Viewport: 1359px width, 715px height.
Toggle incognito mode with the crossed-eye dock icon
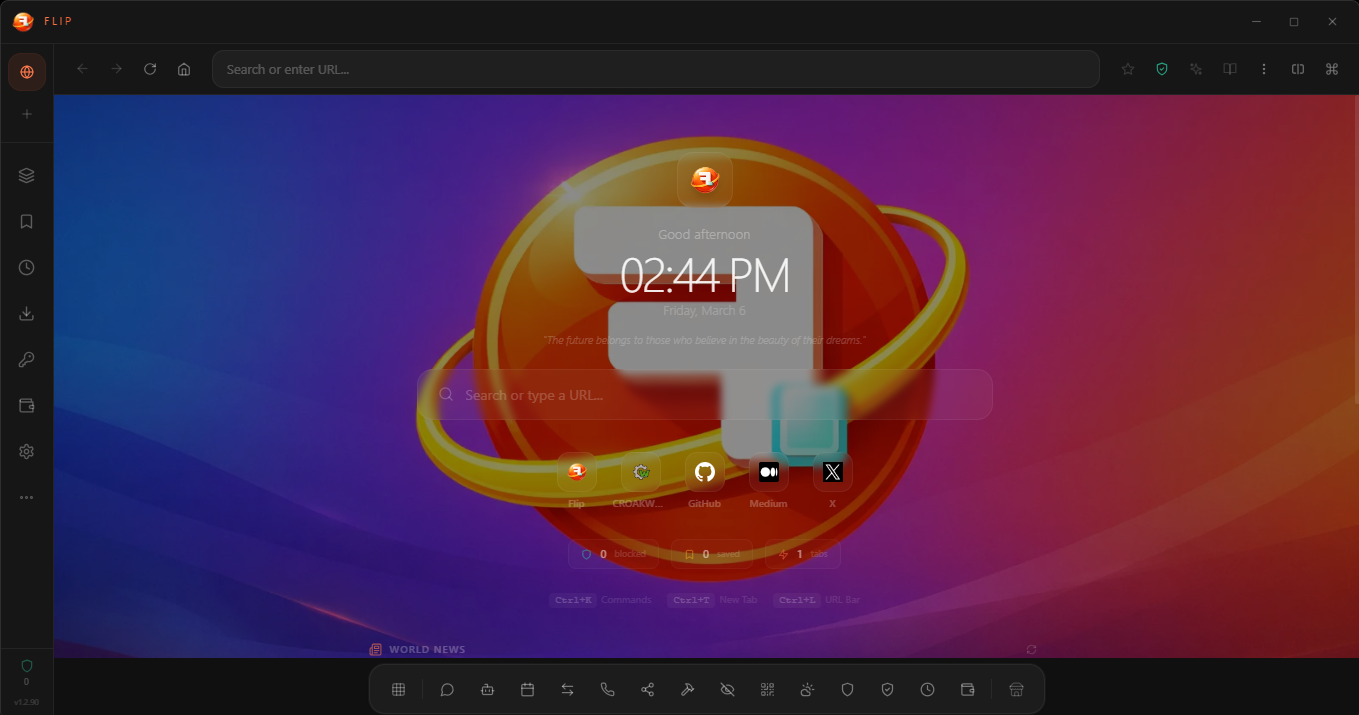[727, 689]
